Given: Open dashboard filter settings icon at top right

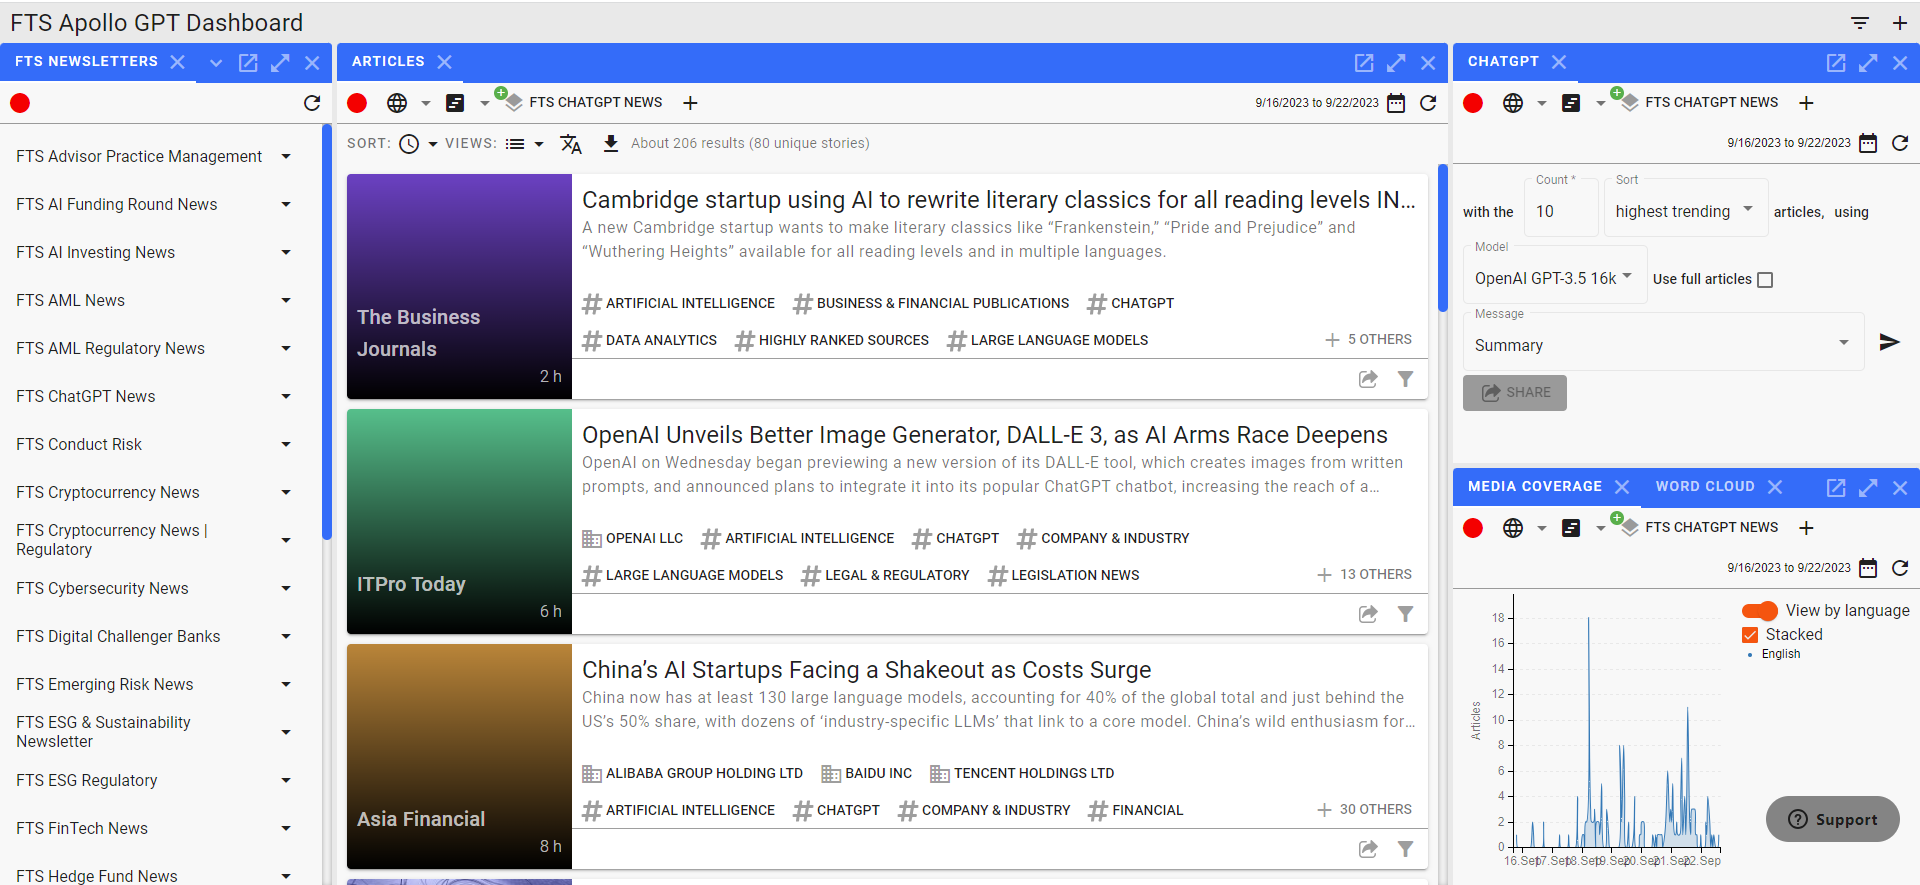Looking at the screenshot, I should [x=1860, y=22].
